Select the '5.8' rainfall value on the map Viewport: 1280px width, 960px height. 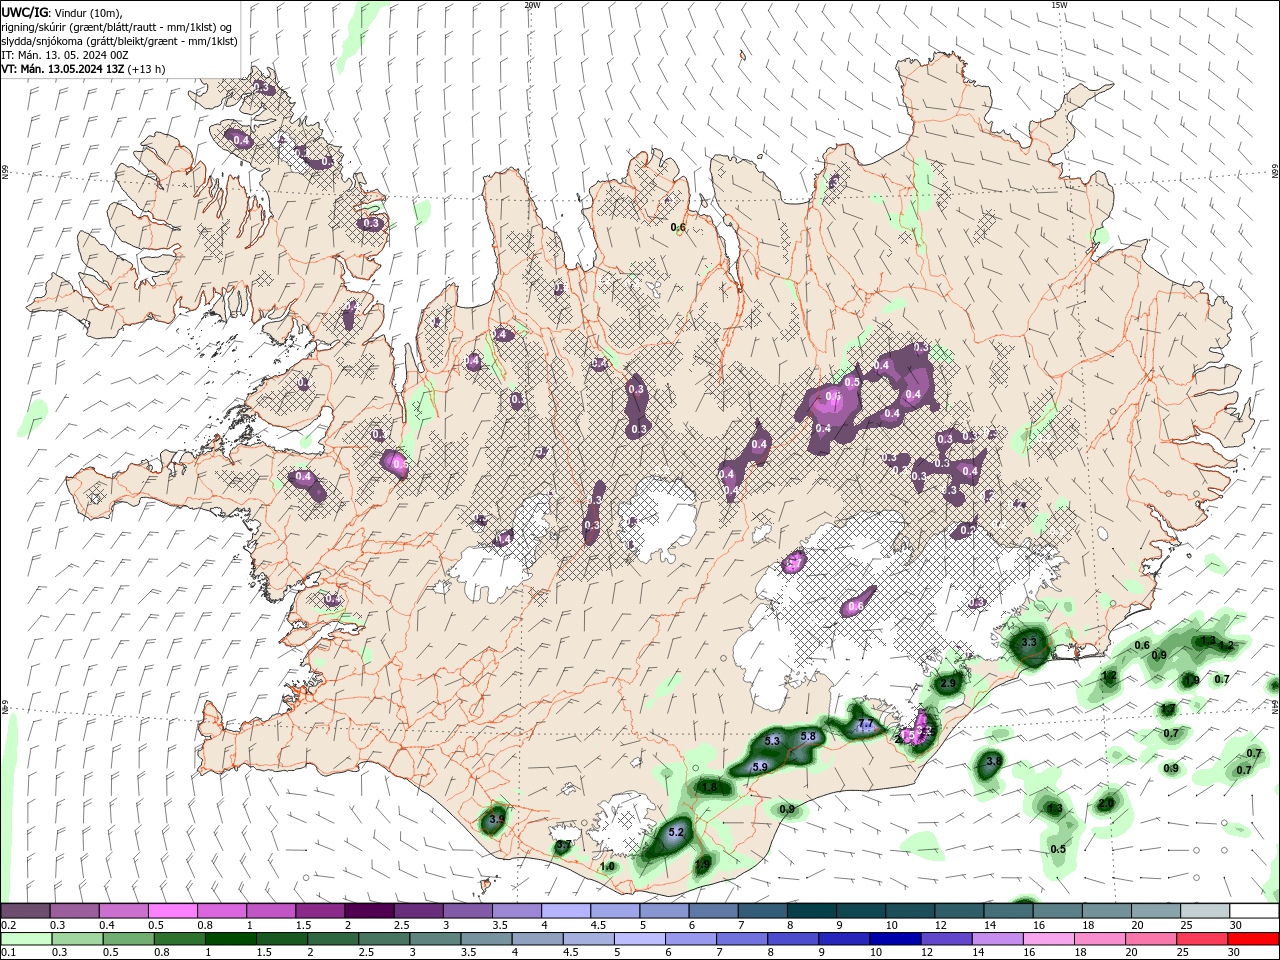click(x=809, y=737)
